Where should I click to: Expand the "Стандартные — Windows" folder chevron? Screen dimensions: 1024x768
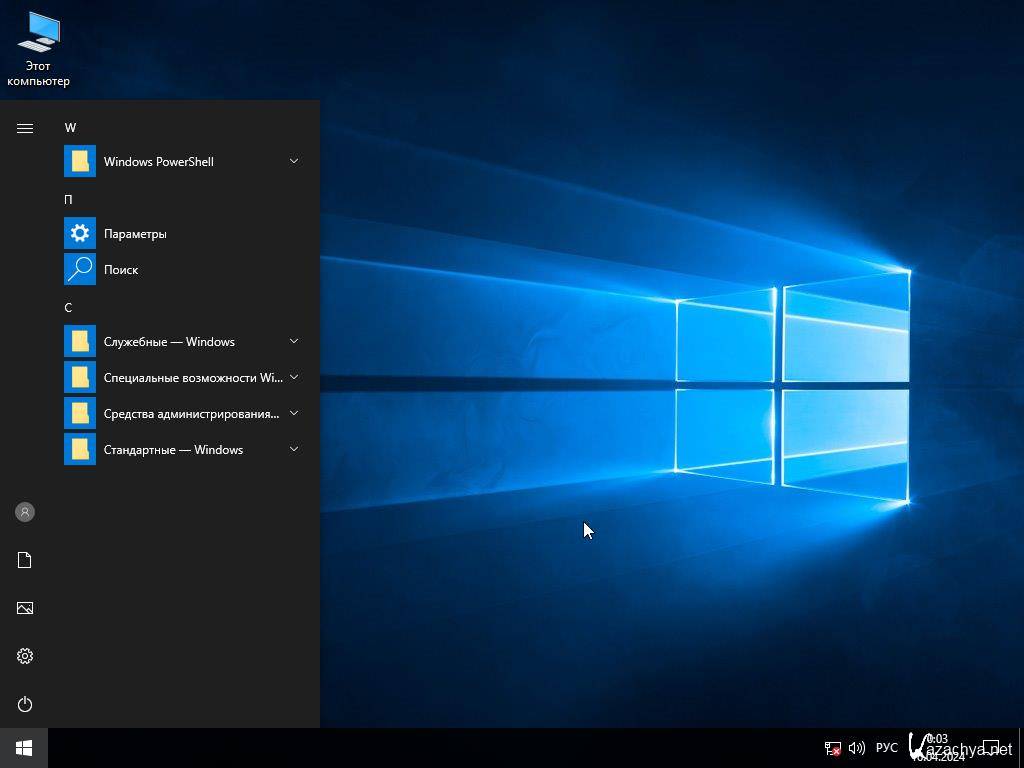click(x=294, y=449)
